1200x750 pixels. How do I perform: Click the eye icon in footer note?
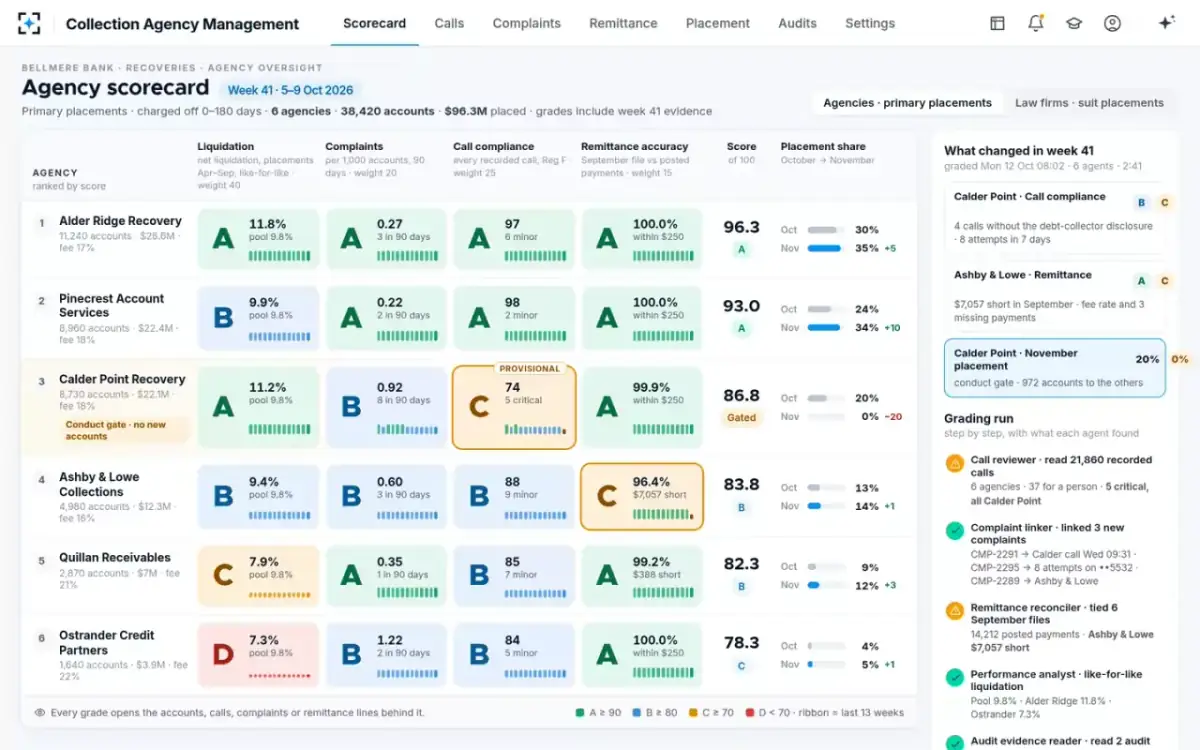click(x=40, y=713)
